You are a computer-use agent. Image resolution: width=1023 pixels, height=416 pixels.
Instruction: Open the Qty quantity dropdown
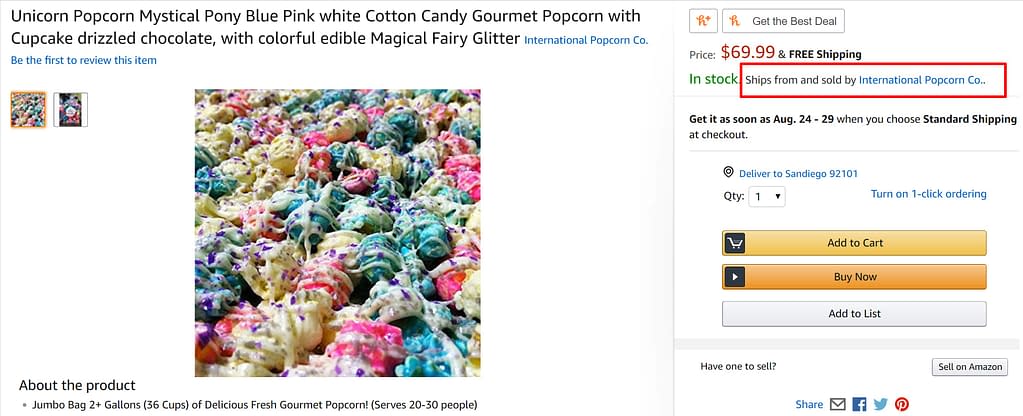click(x=767, y=197)
